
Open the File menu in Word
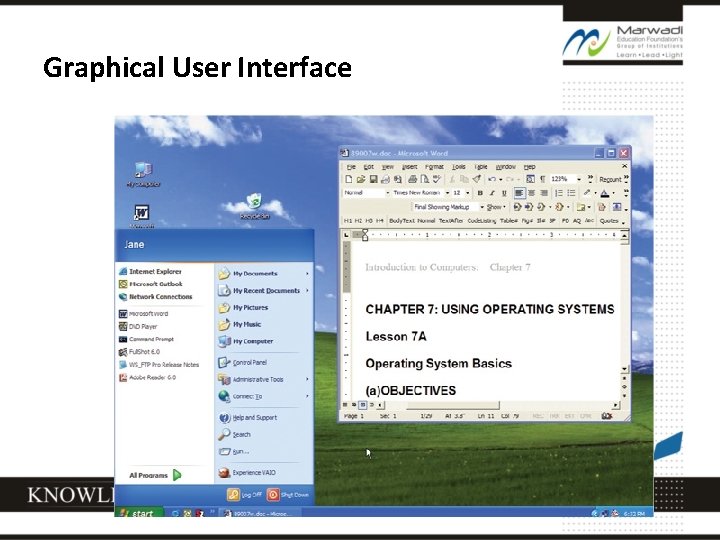pyautogui.click(x=351, y=167)
